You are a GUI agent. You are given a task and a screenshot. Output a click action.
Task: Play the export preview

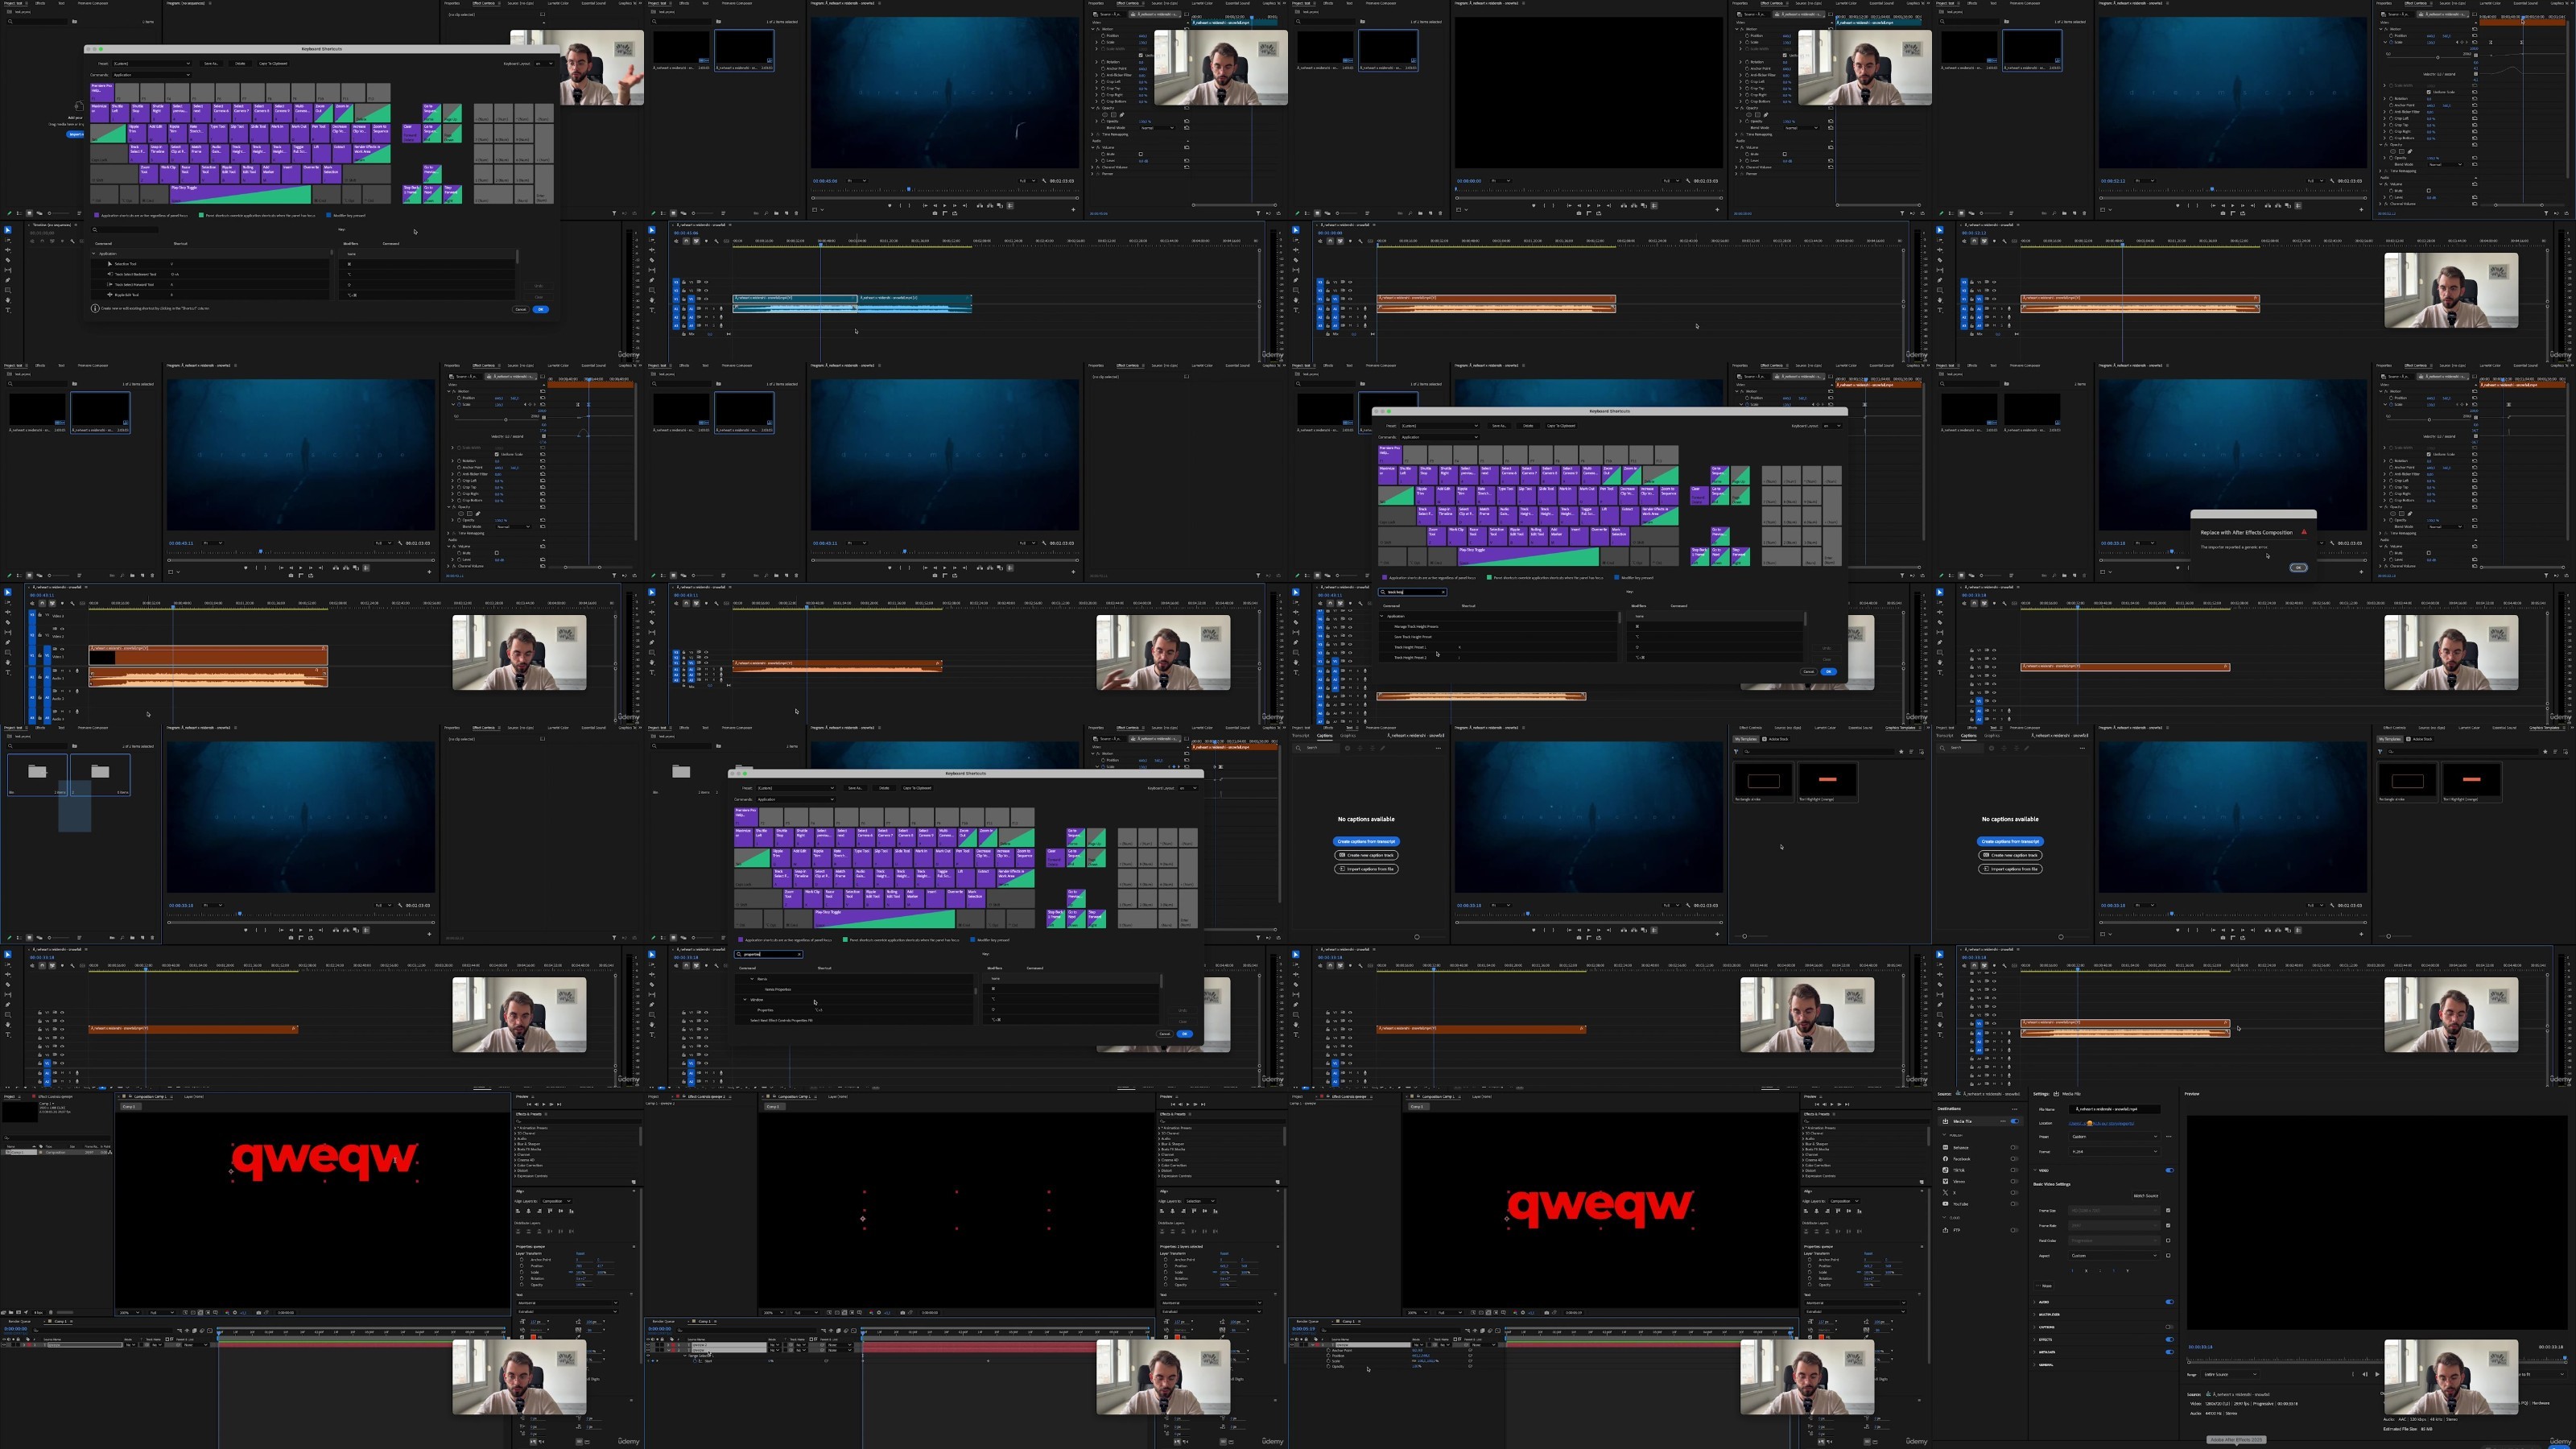pos(2377,1375)
